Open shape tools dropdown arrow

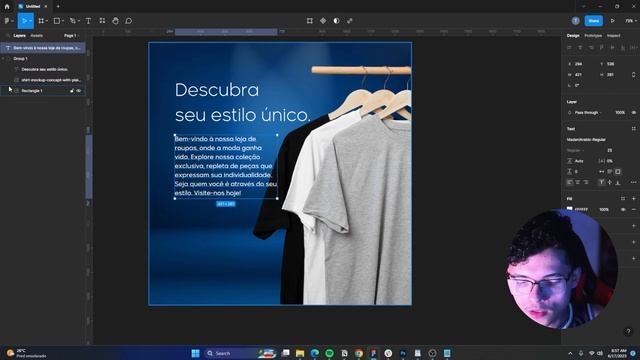63,21
